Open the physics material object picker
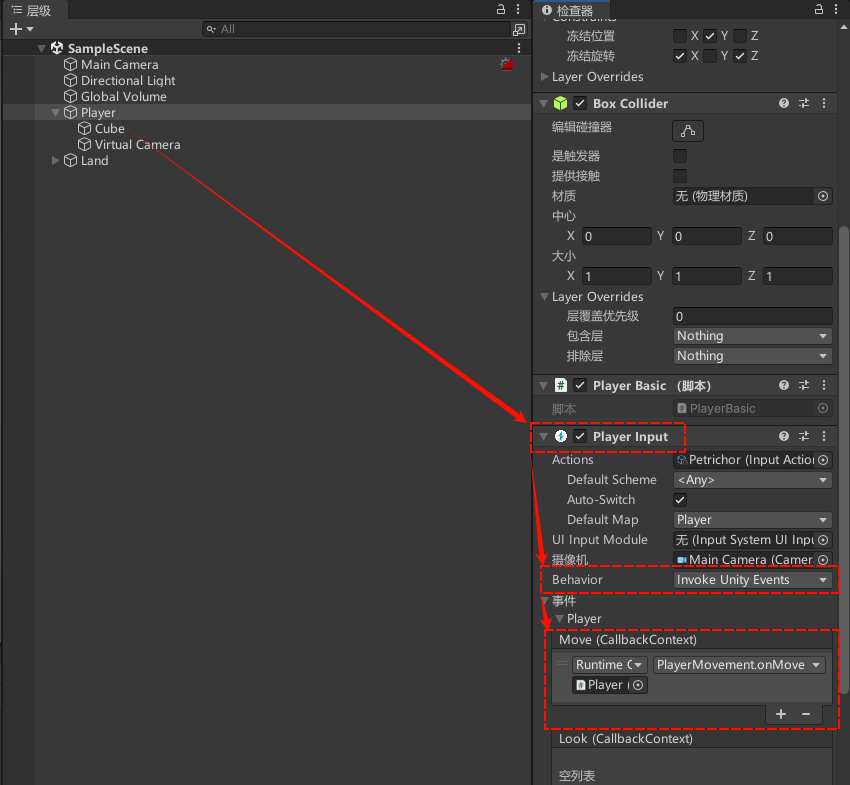 [823, 196]
